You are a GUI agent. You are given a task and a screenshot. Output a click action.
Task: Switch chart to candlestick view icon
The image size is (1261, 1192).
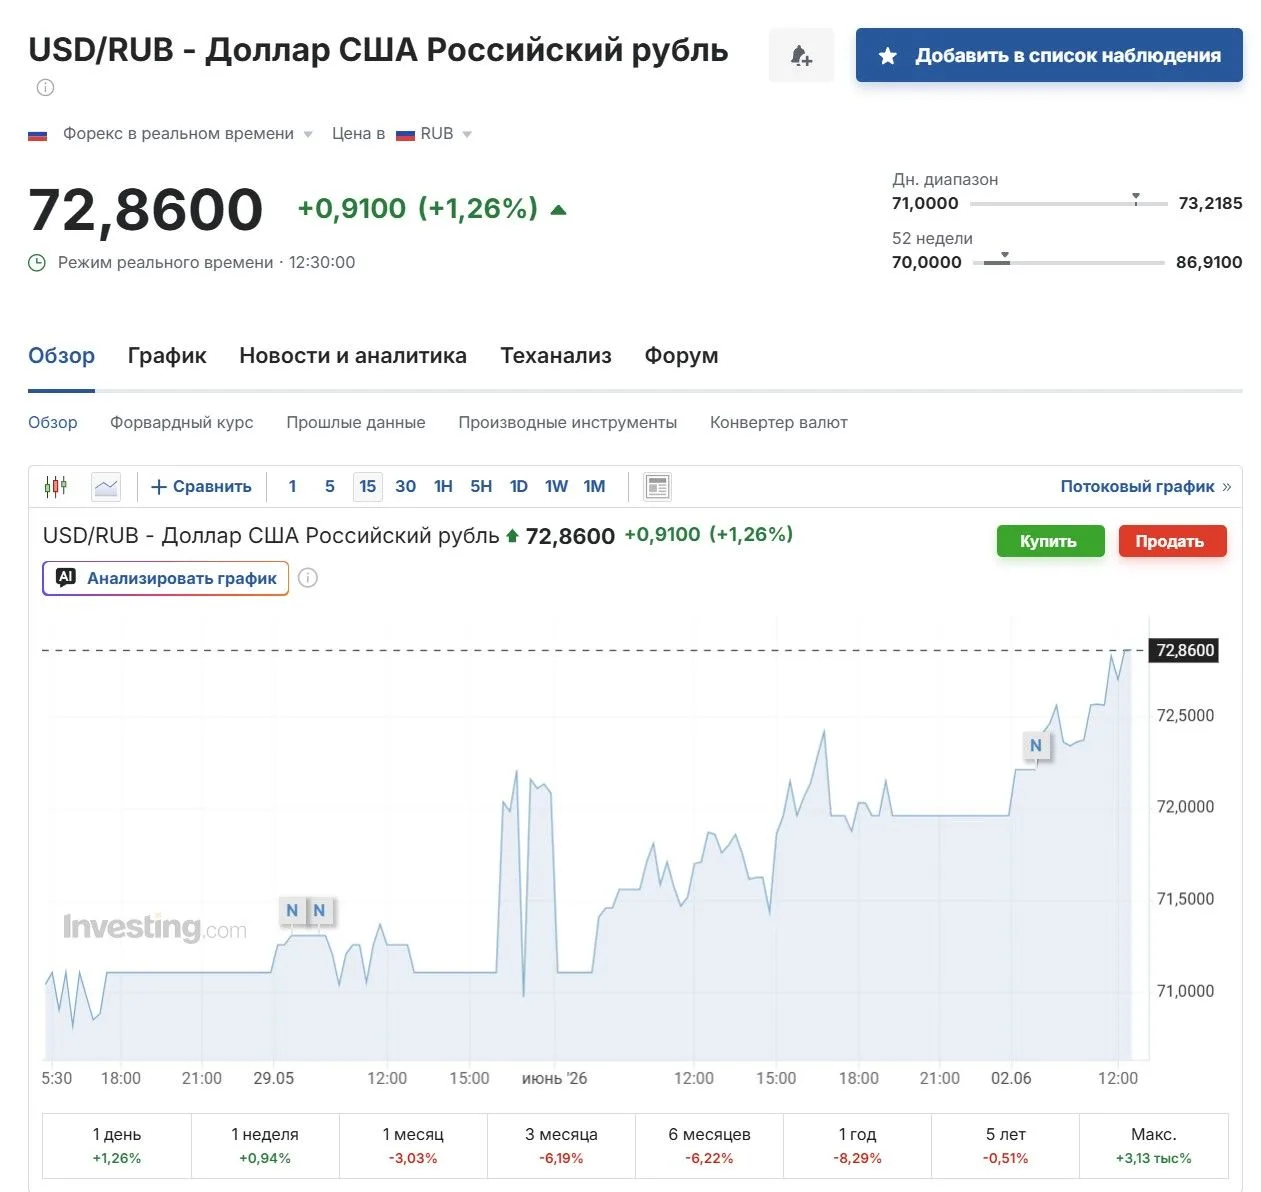point(56,486)
